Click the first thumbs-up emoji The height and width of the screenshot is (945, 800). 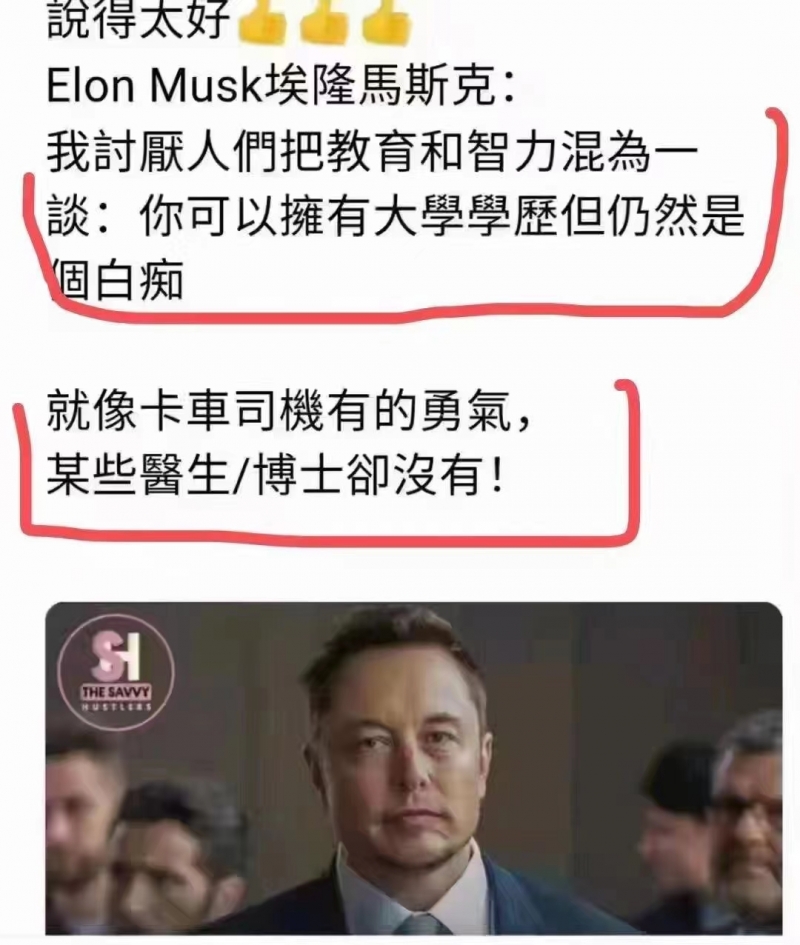[x=263, y=22]
